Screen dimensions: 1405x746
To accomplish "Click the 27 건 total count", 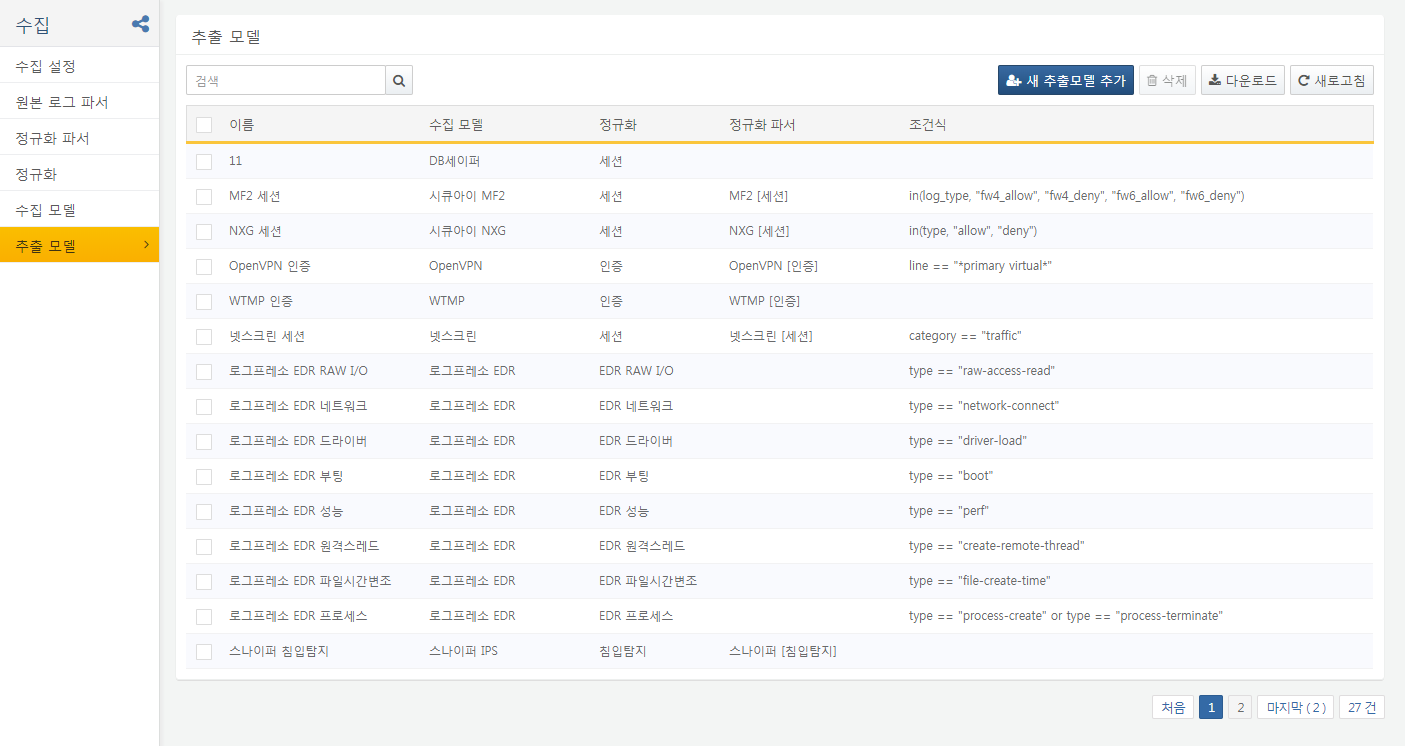I will tap(1361, 707).
